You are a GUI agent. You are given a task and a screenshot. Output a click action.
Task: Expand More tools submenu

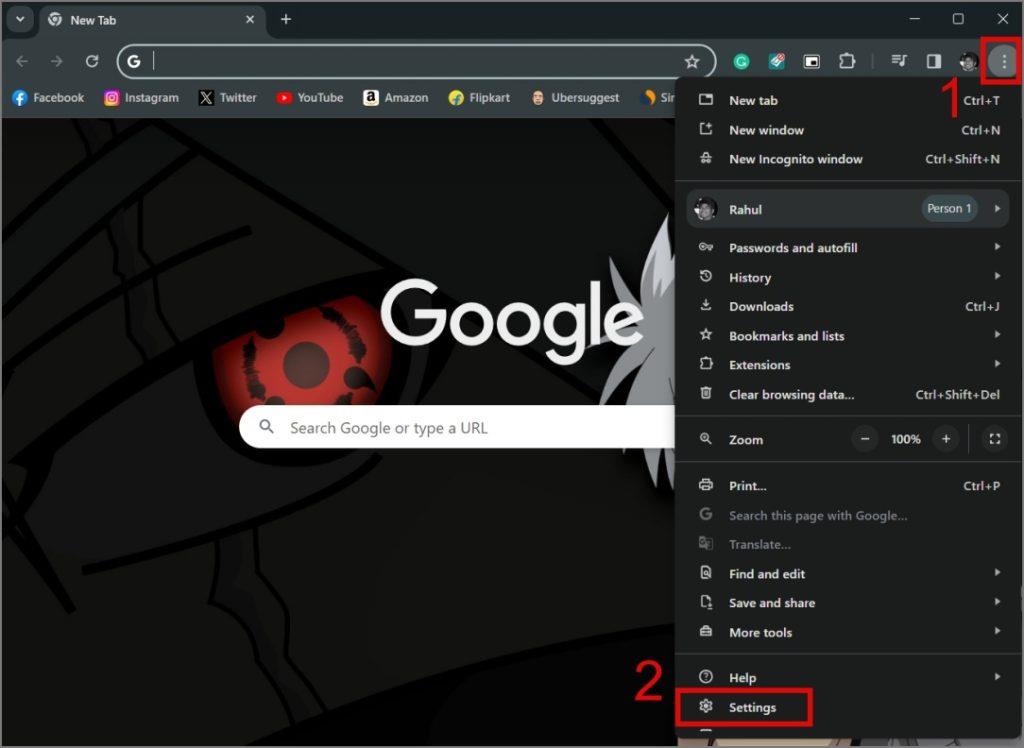coord(848,632)
